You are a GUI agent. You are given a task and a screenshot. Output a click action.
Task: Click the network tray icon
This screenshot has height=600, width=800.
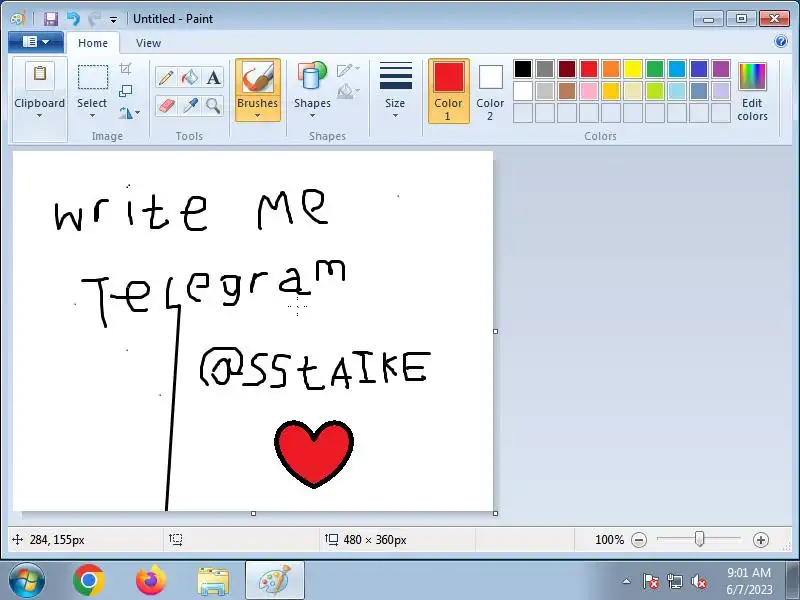(674, 581)
